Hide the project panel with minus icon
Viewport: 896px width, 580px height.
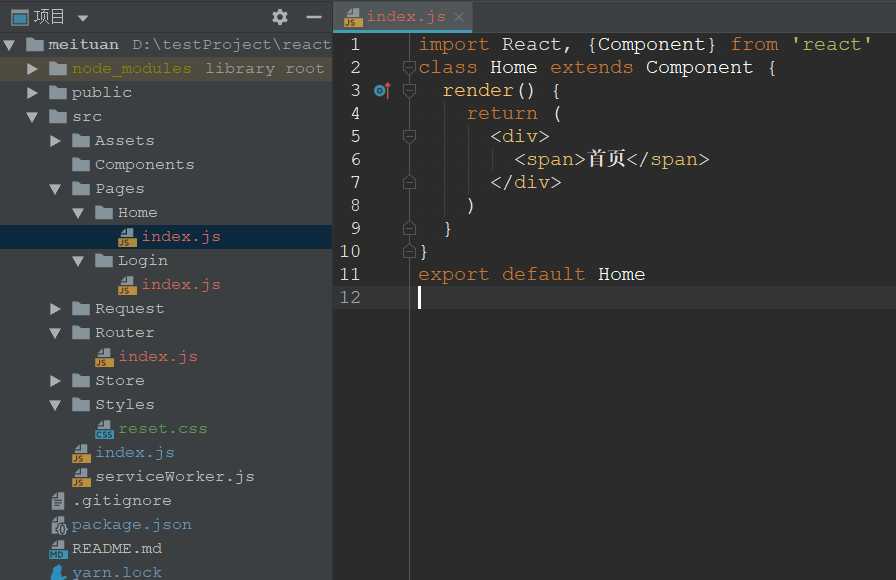[314, 17]
